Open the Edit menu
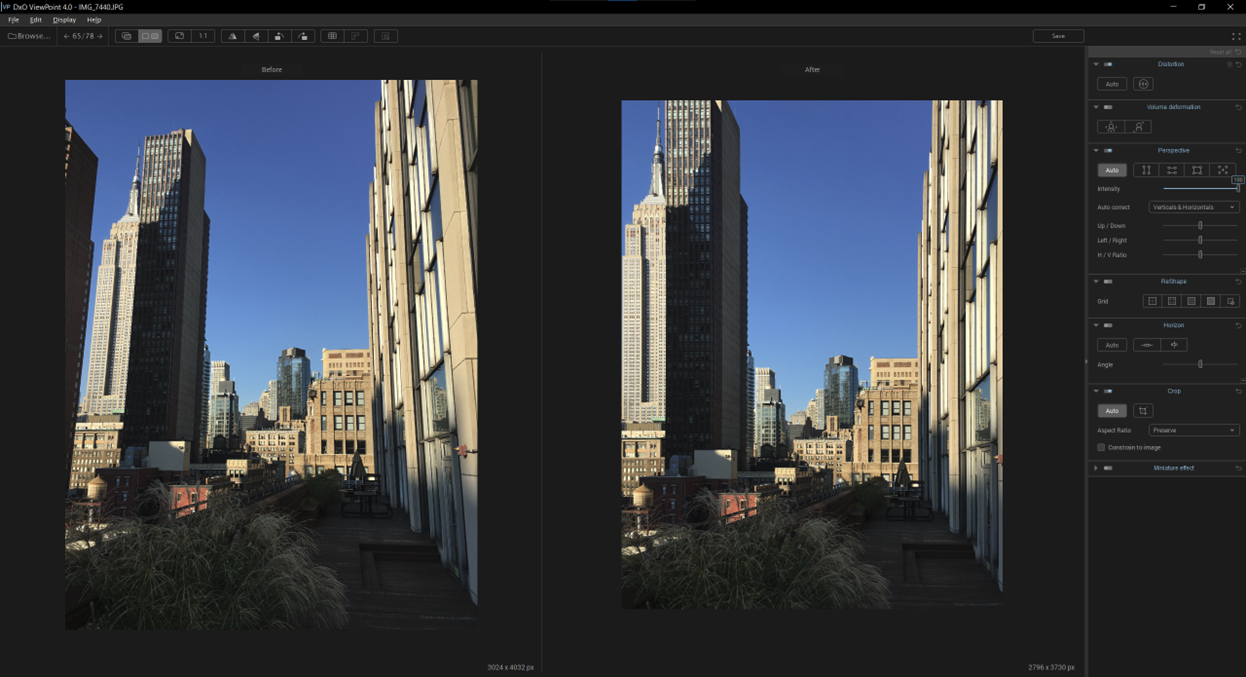The image size is (1246, 677). [35, 20]
